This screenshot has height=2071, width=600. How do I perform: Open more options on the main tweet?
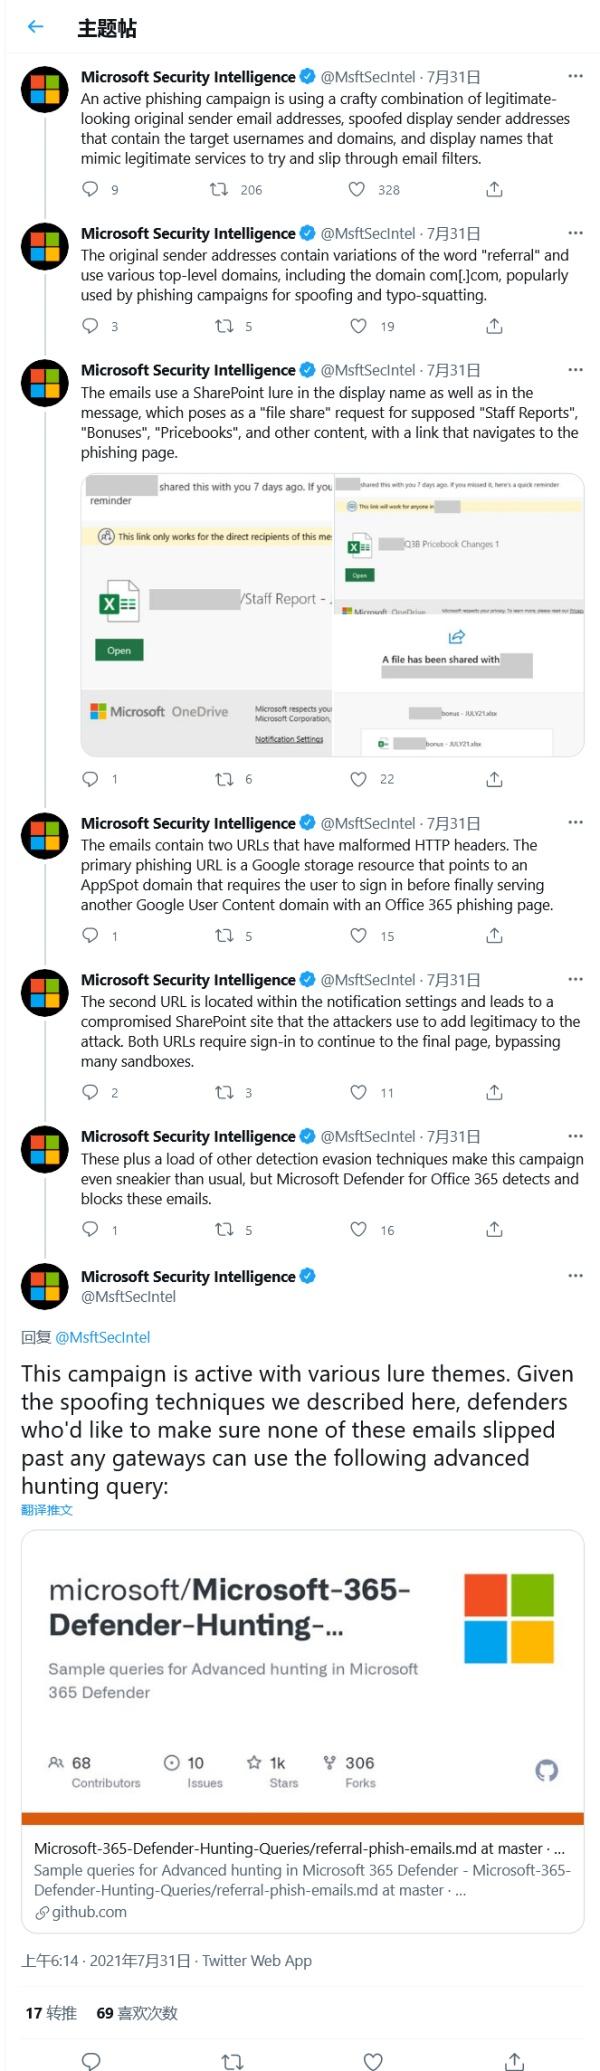click(x=575, y=1276)
